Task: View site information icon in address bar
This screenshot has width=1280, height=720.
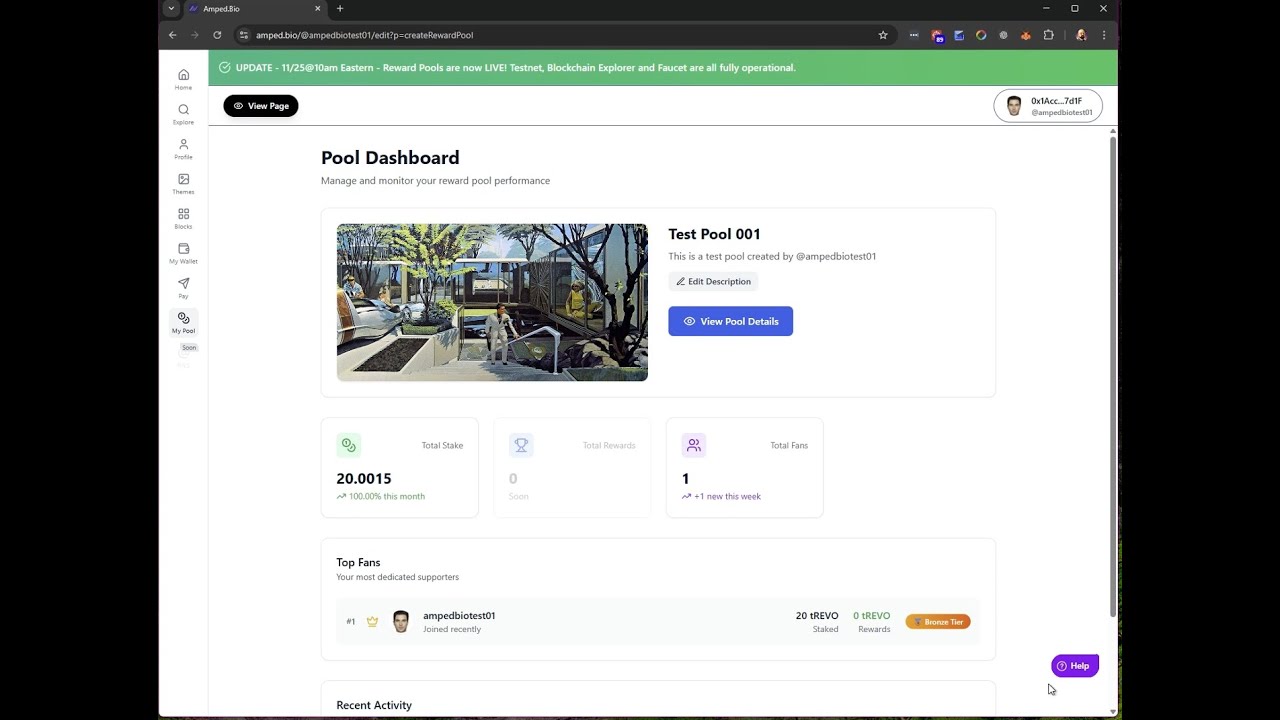Action: 243,35
